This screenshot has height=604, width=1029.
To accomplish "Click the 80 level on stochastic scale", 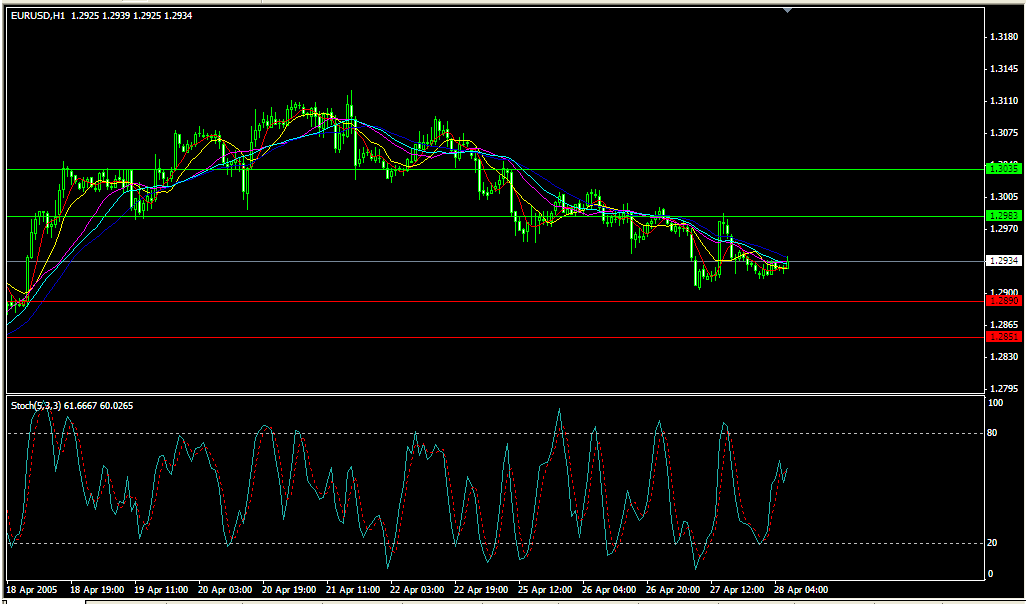I will 993,433.
